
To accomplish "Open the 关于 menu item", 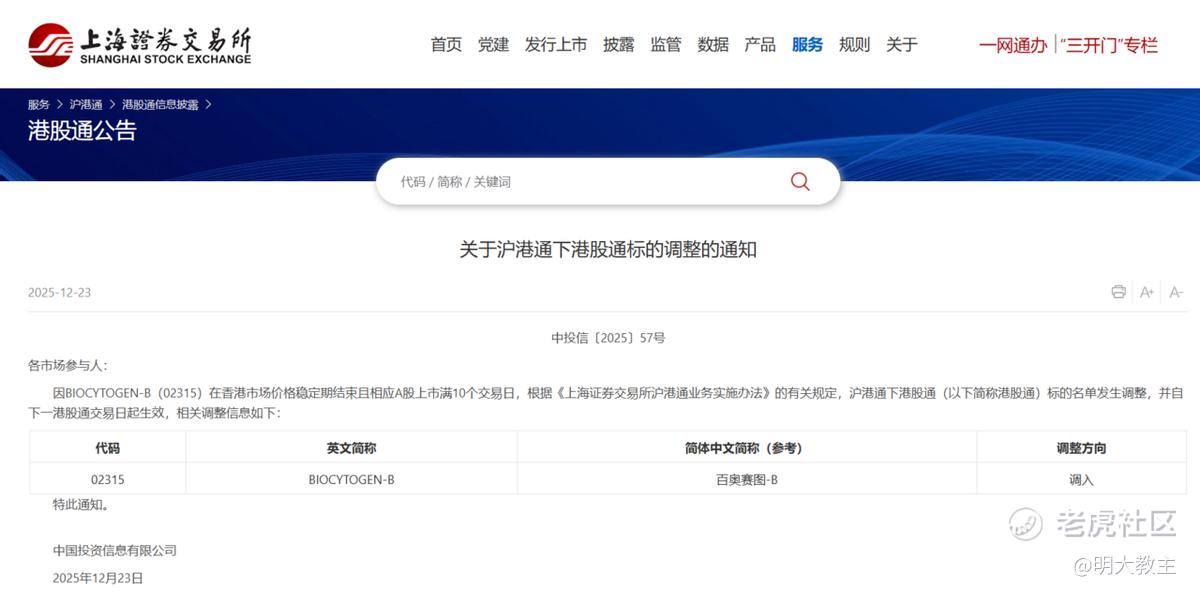I will click(901, 45).
